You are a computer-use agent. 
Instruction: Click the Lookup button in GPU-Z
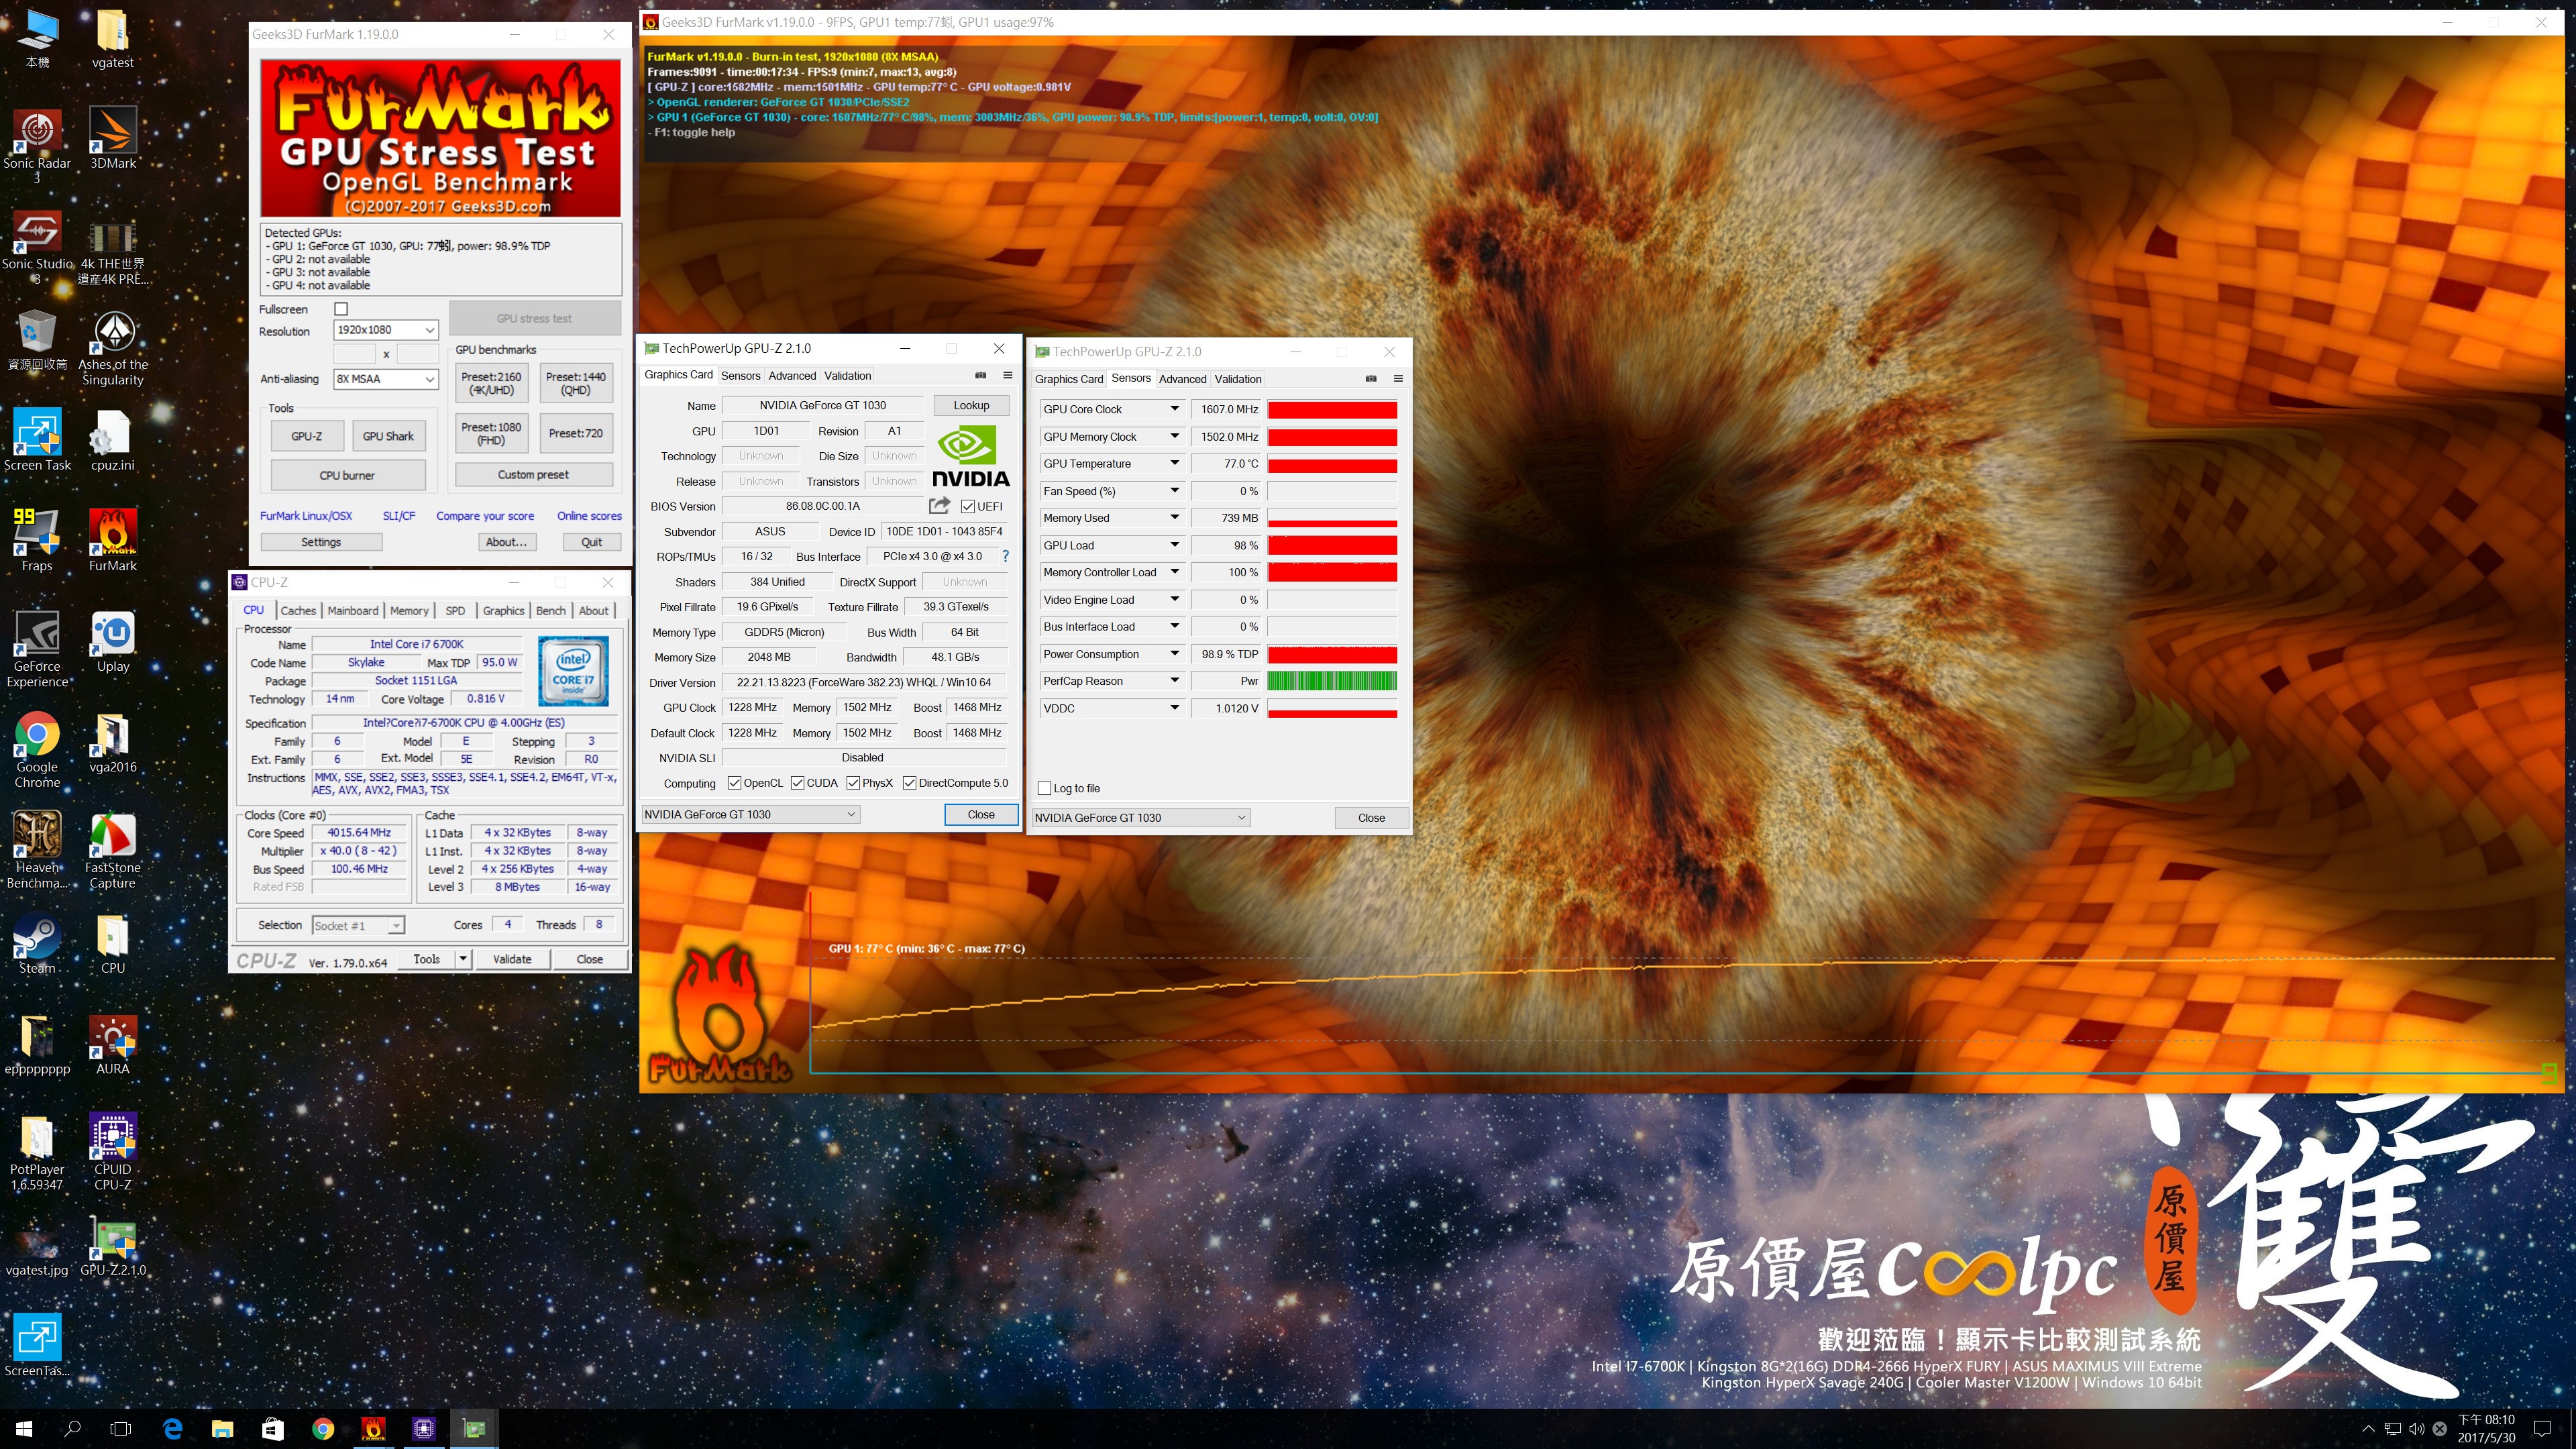(971, 406)
